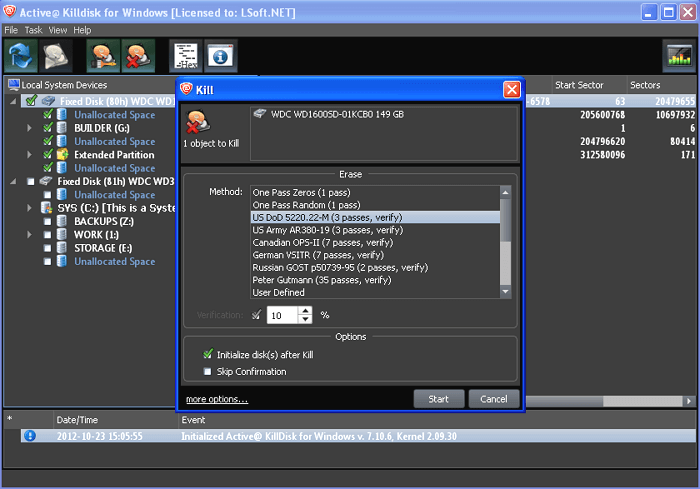Expand the BUILDER (G:) tree node

pos(29,128)
